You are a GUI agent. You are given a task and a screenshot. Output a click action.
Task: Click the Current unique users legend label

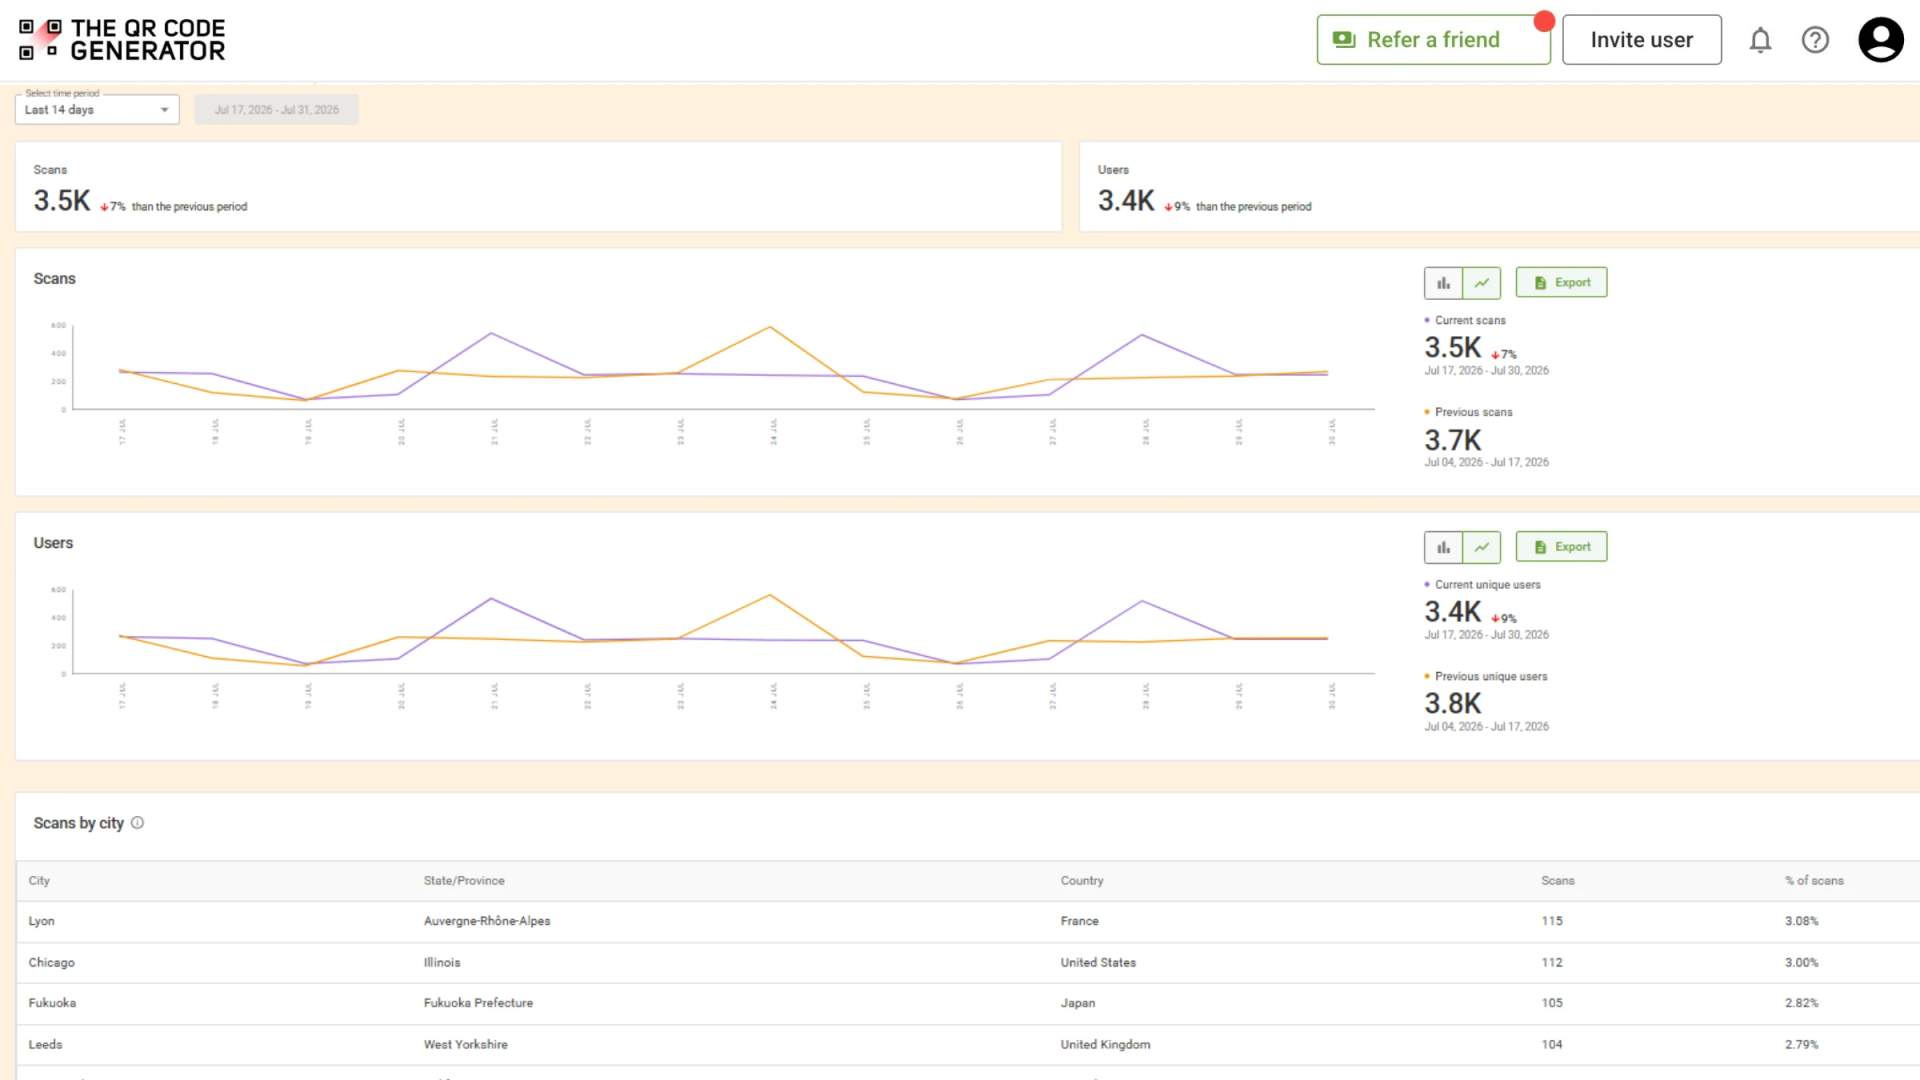click(1487, 585)
